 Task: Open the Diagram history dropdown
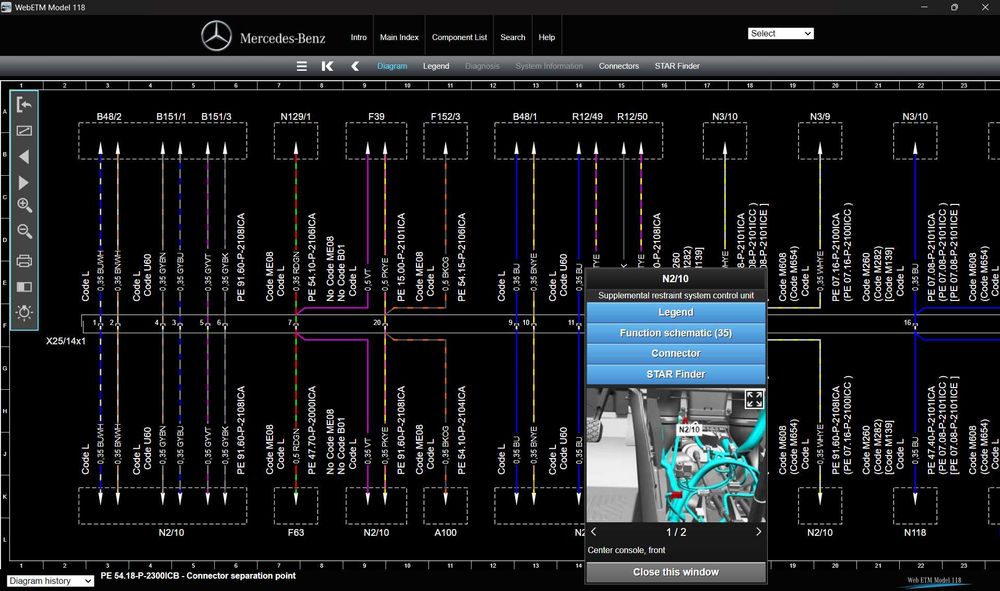pos(50,581)
